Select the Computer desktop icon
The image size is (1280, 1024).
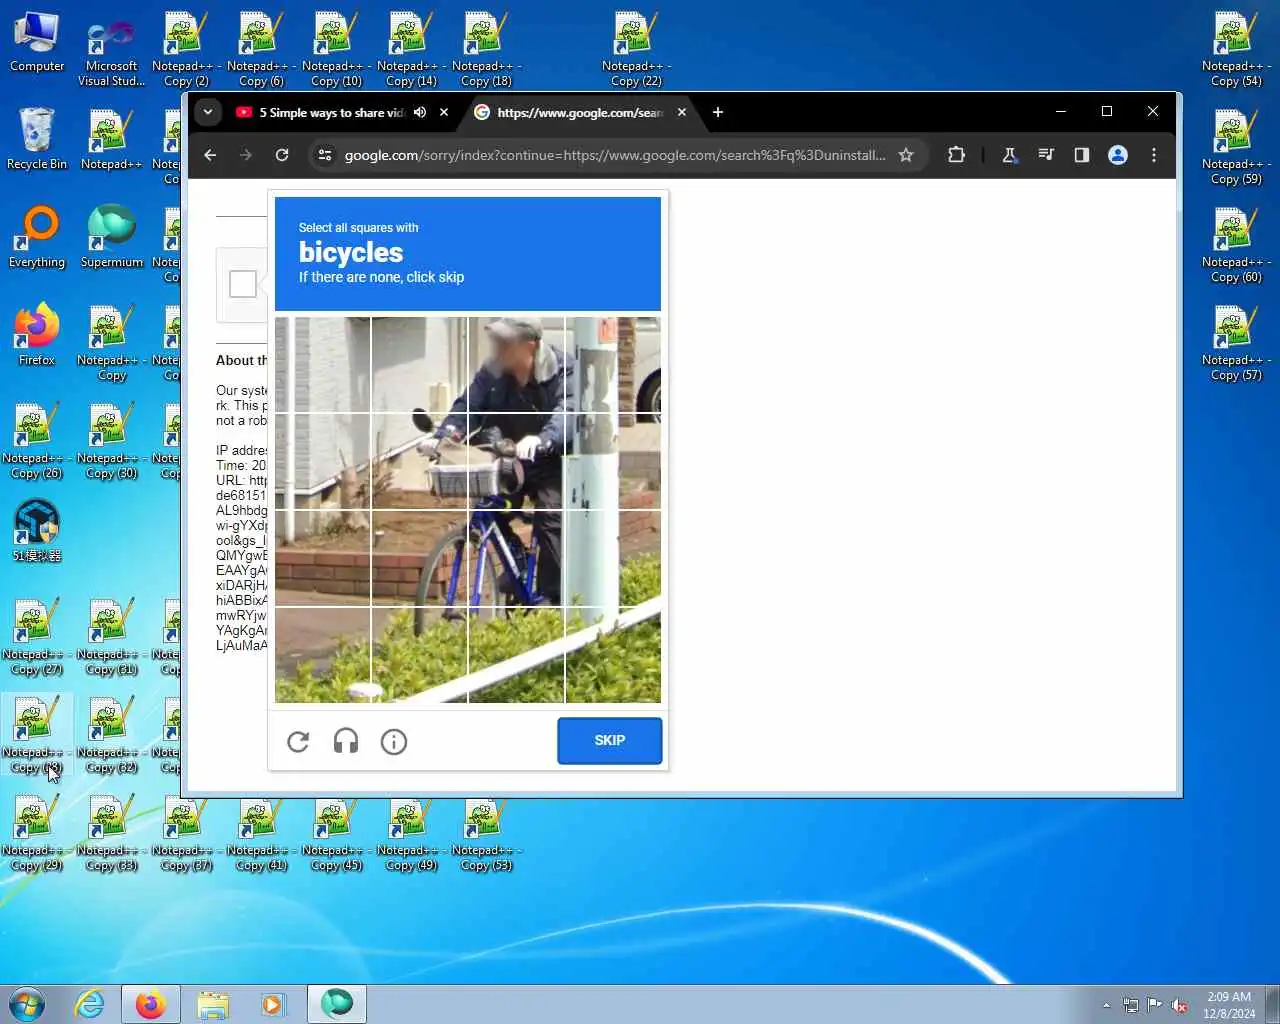tap(37, 43)
